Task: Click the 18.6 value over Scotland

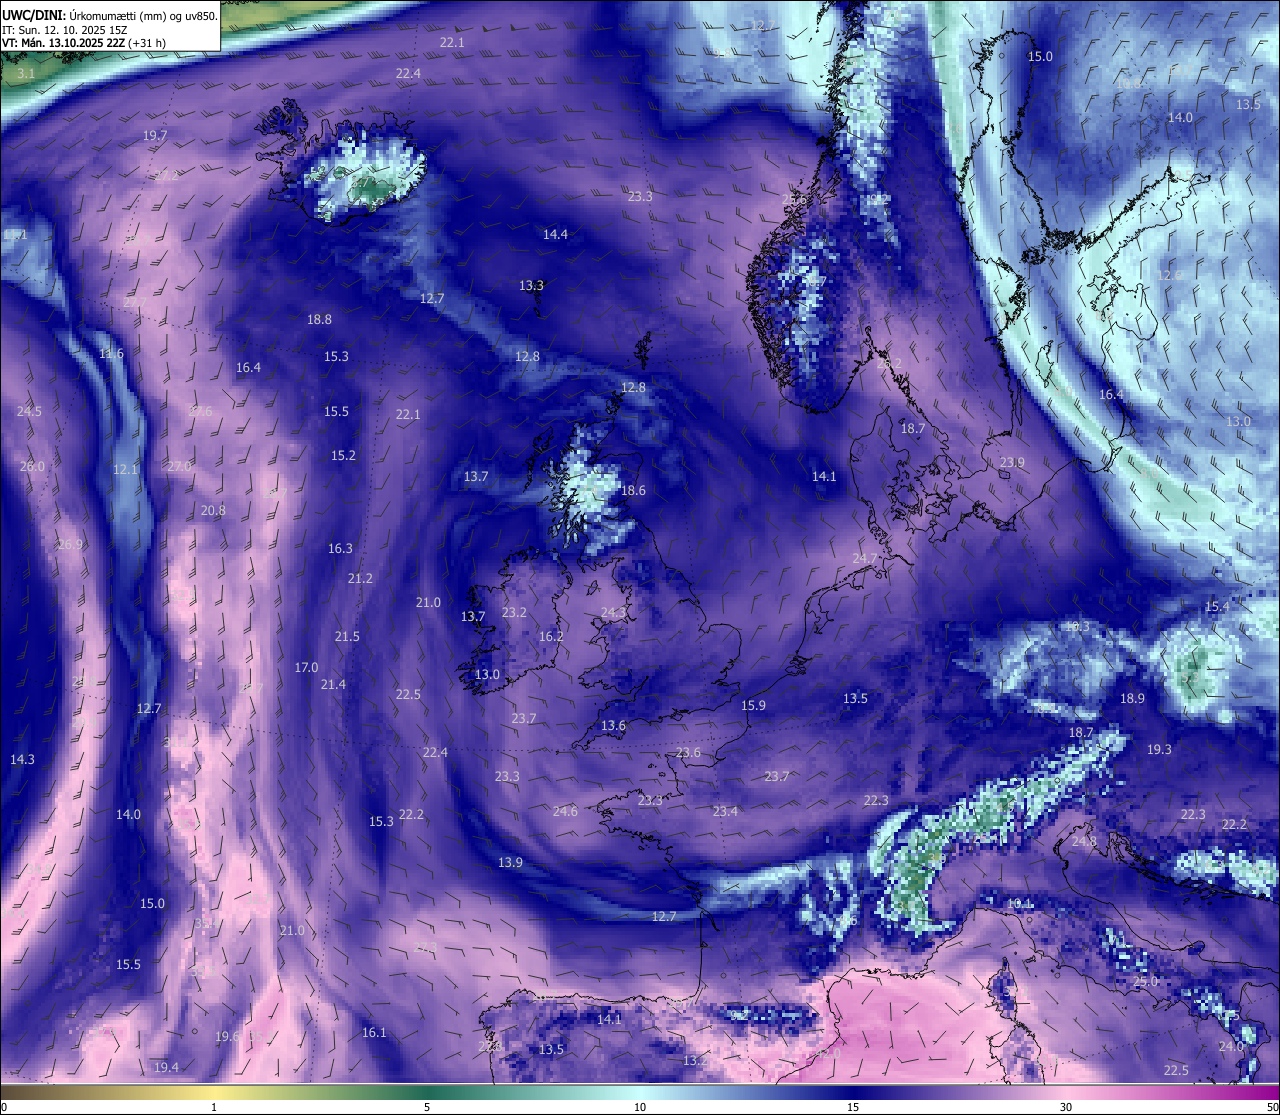Action: tap(633, 490)
